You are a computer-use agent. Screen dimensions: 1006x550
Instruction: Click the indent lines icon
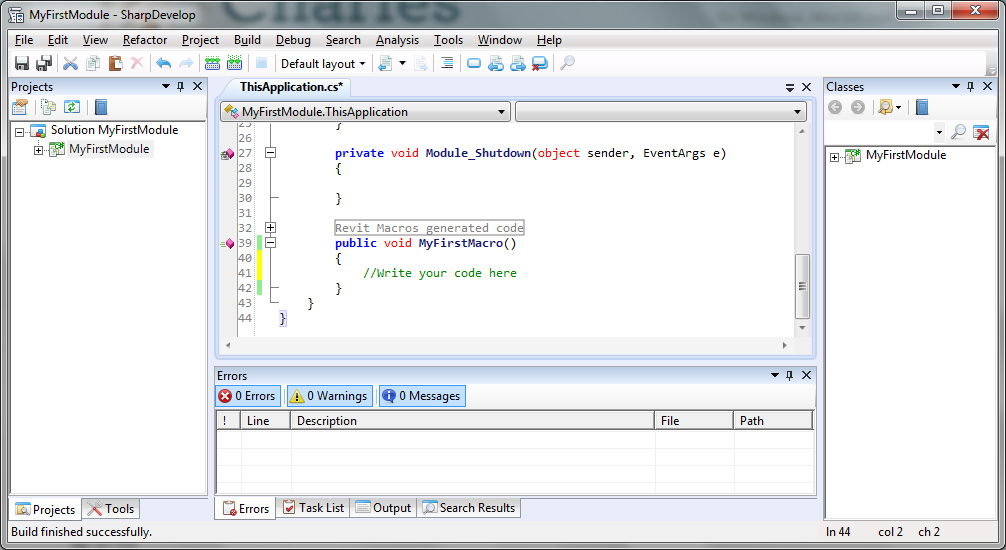click(447, 63)
